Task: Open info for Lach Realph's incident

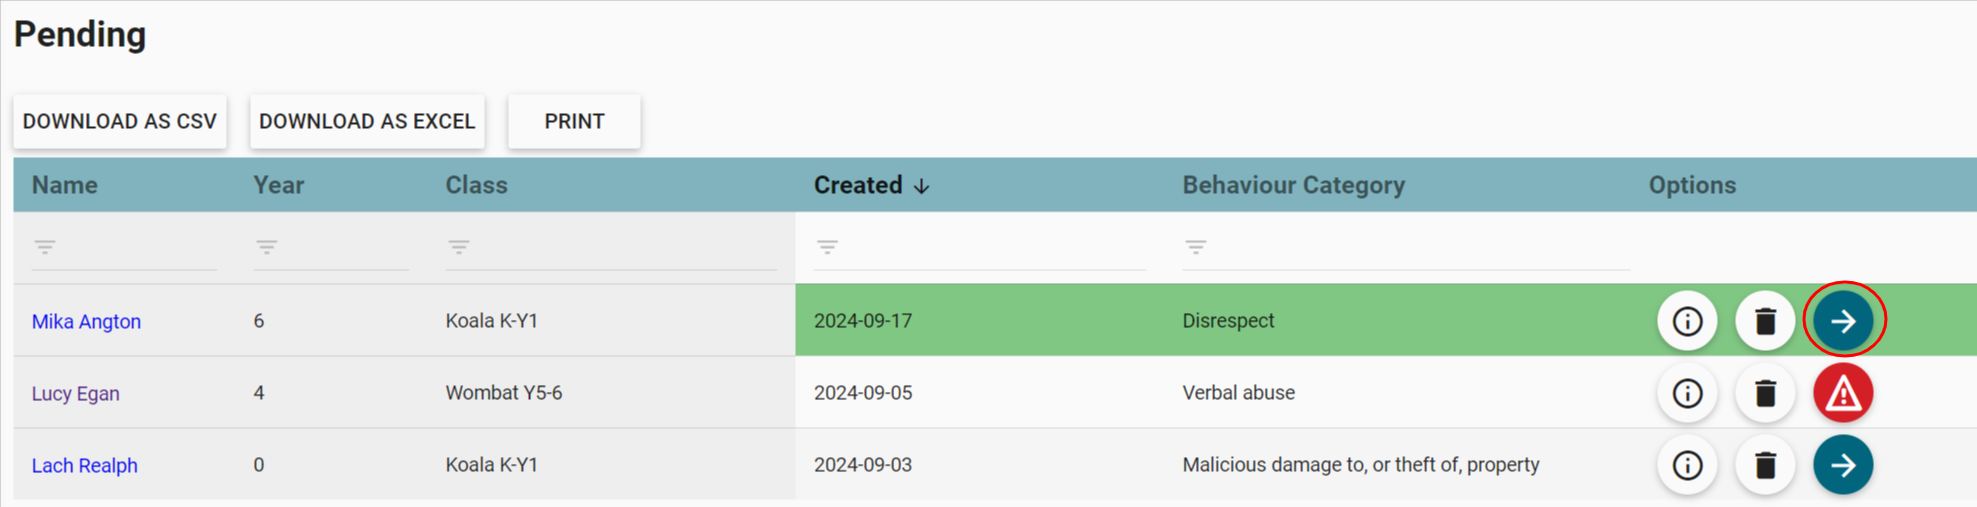Action: [1687, 465]
